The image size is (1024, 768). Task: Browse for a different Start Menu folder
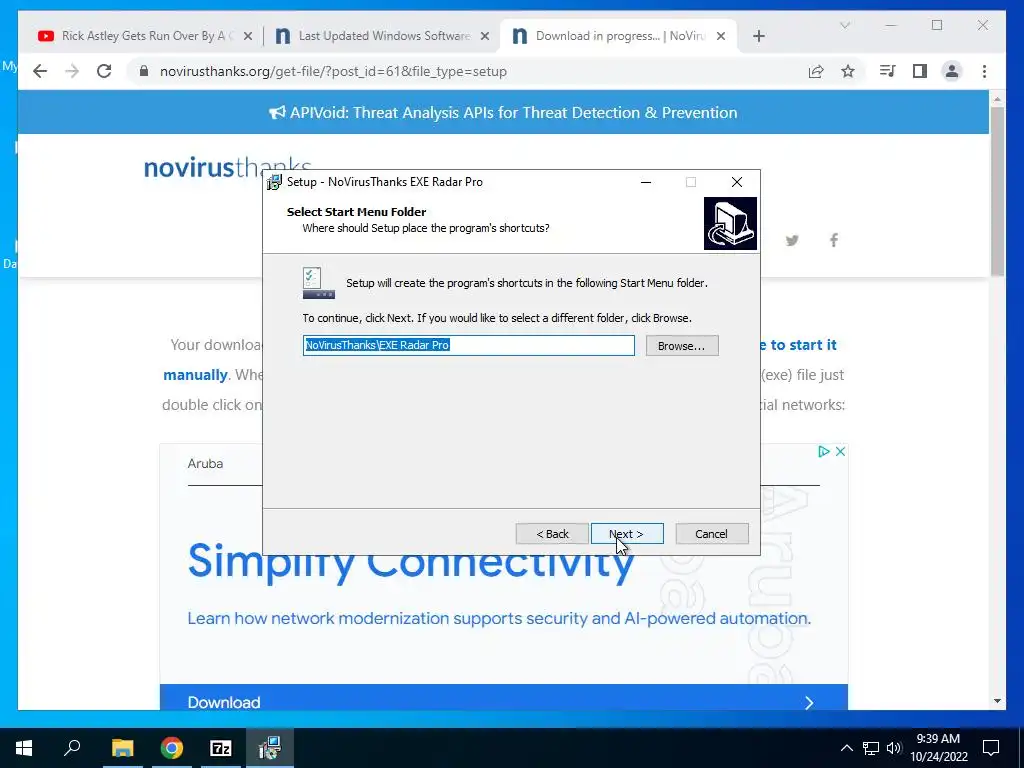[x=682, y=345]
